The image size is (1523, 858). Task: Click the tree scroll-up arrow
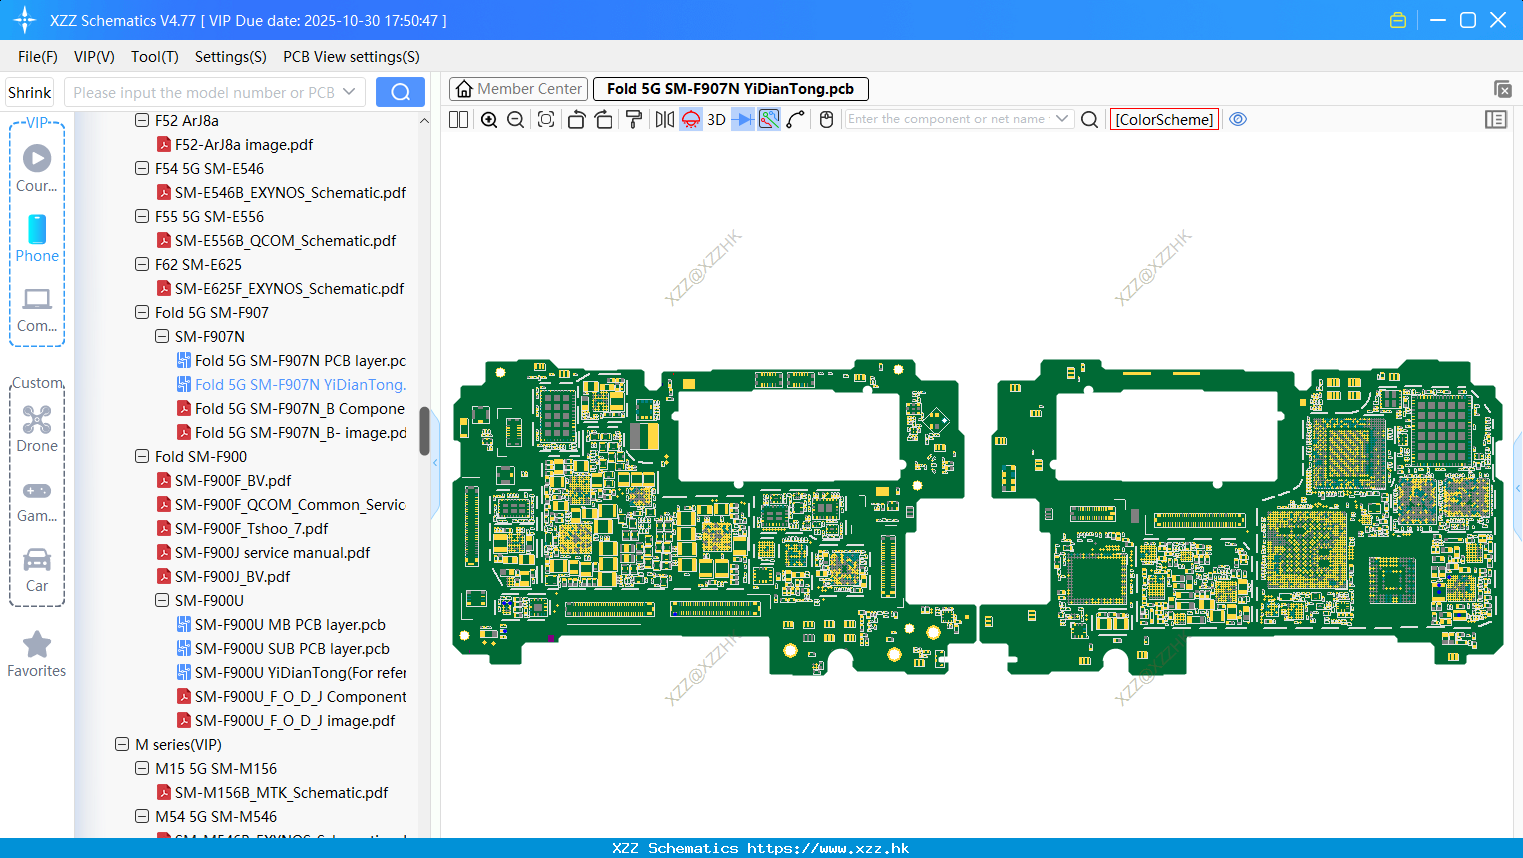pyautogui.click(x=424, y=120)
